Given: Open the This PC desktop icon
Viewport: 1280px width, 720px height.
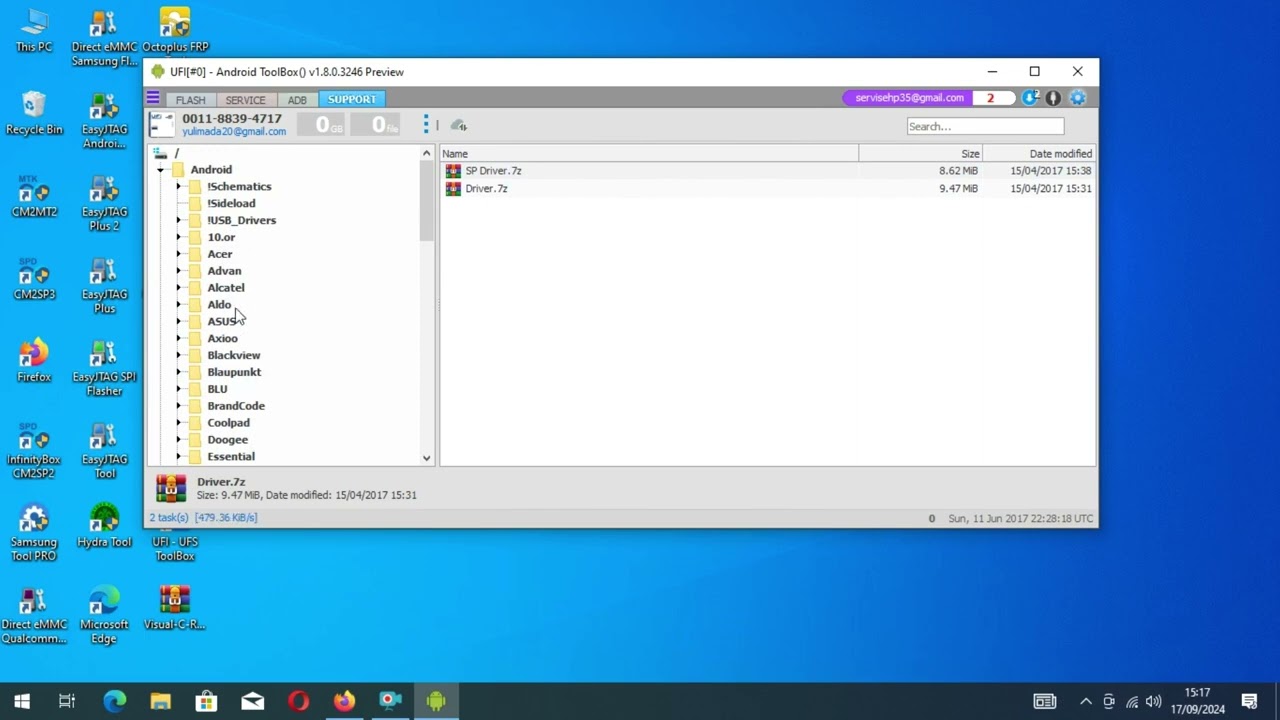Looking at the screenshot, I should coord(34,31).
